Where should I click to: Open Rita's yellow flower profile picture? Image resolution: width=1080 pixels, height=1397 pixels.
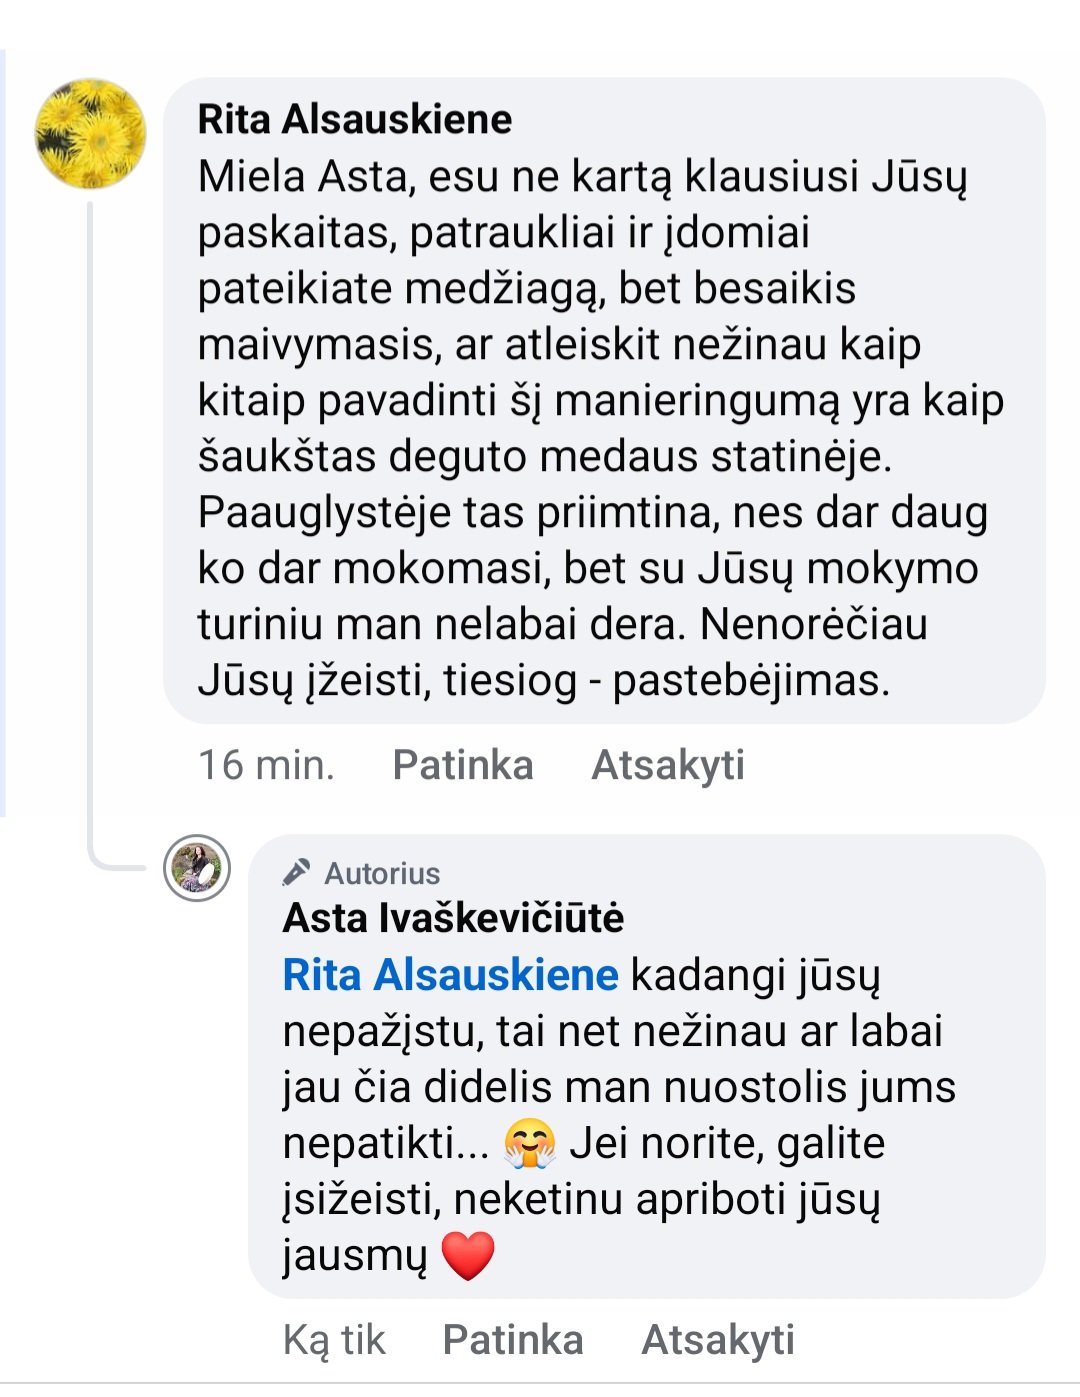tap(90, 134)
